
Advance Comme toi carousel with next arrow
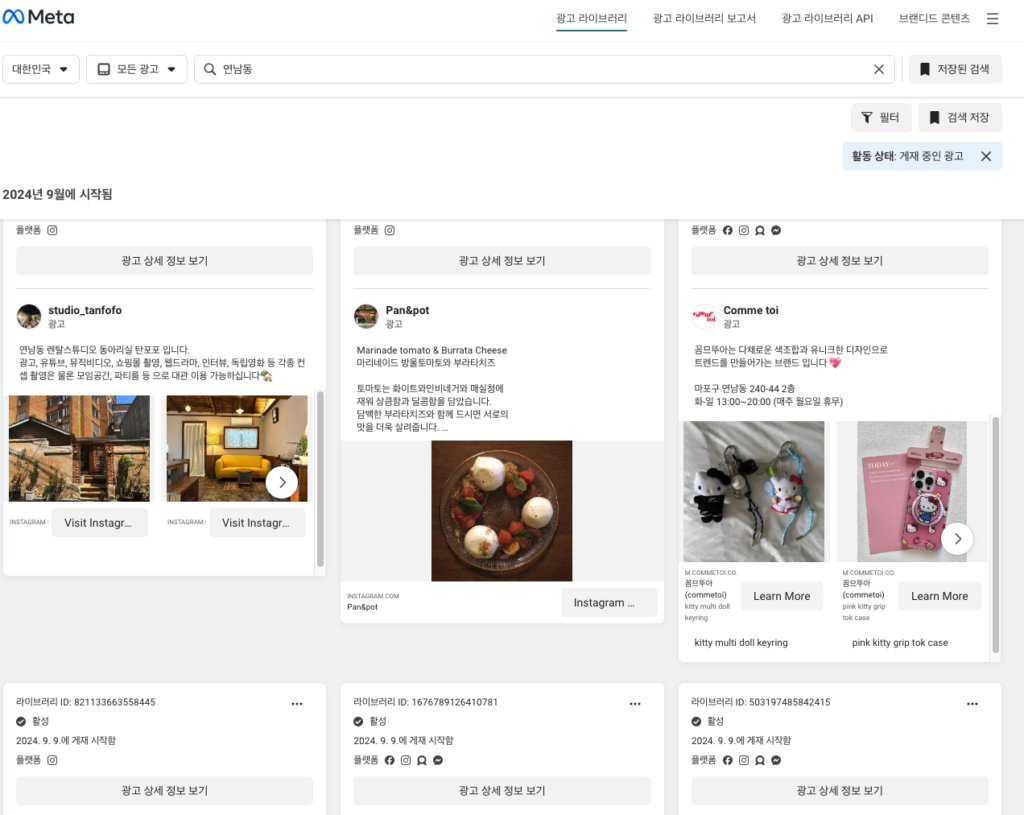pos(957,539)
